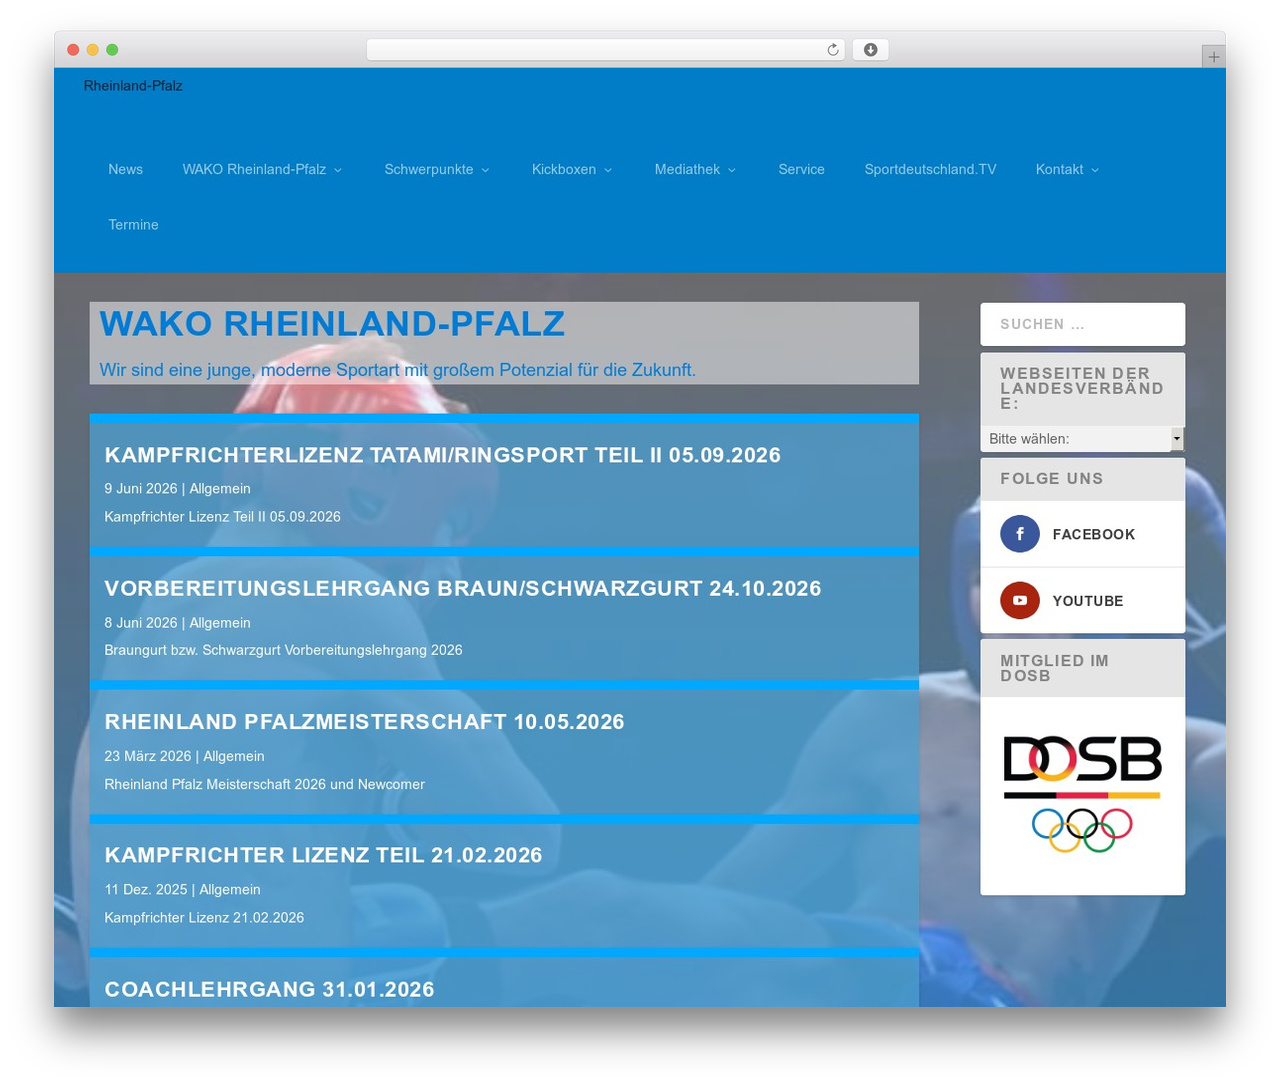Screen dimensions: 1280x1084
Task: Click the 'Wir sind eine junge, moderne Sportart' tagline
Action: (x=398, y=370)
